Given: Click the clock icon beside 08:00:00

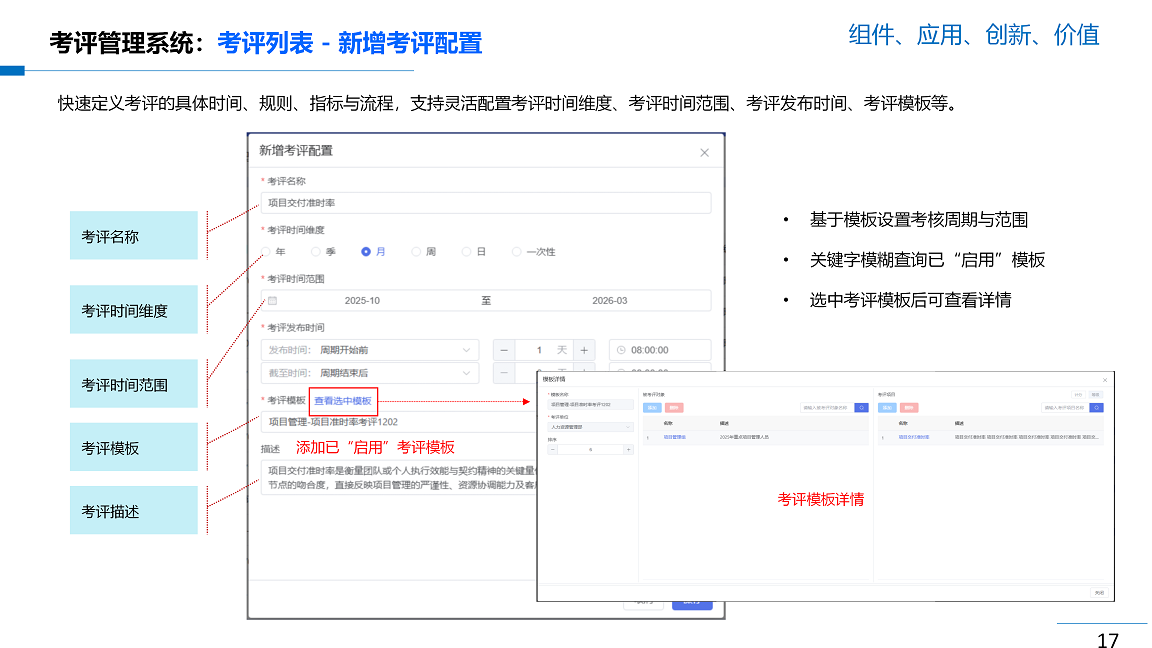Looking at the screenshot, I should click(x=621, y=350).
